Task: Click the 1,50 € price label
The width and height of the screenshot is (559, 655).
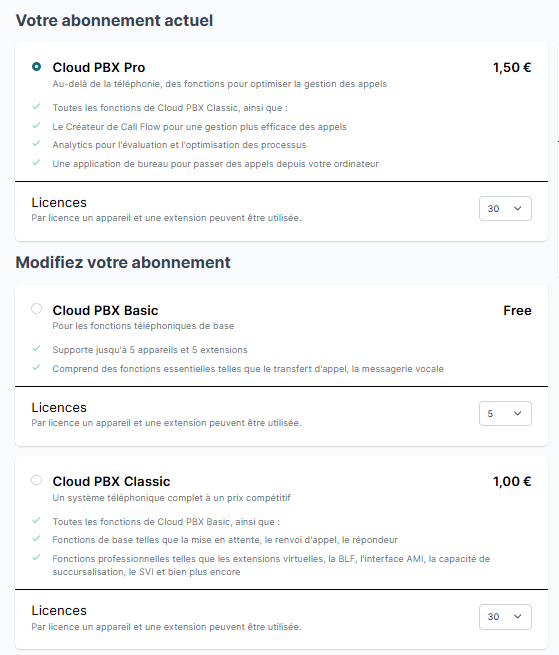Action: (512, 67)
